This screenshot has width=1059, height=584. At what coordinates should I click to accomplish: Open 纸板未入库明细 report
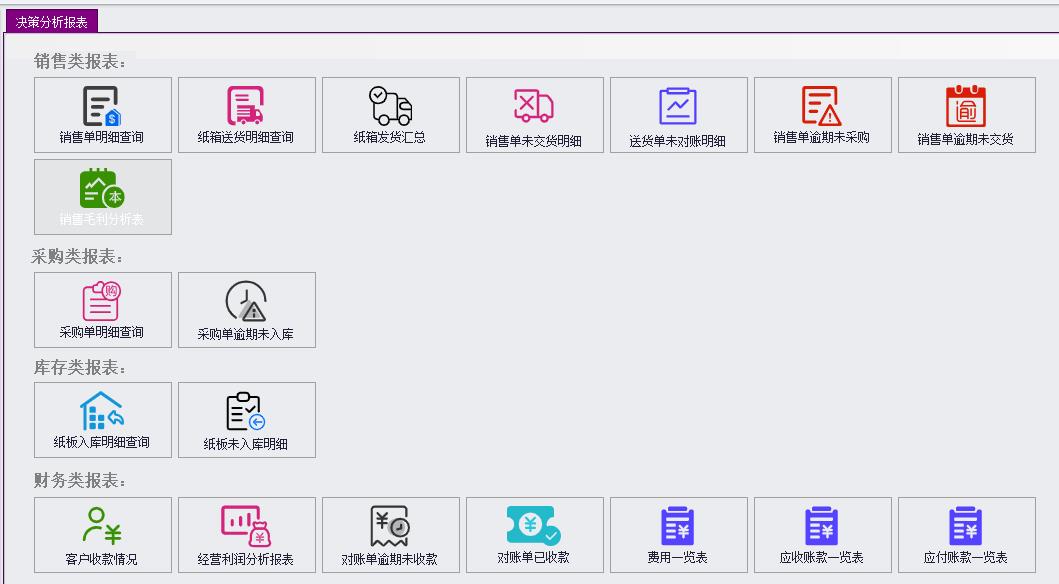[247, 419]
